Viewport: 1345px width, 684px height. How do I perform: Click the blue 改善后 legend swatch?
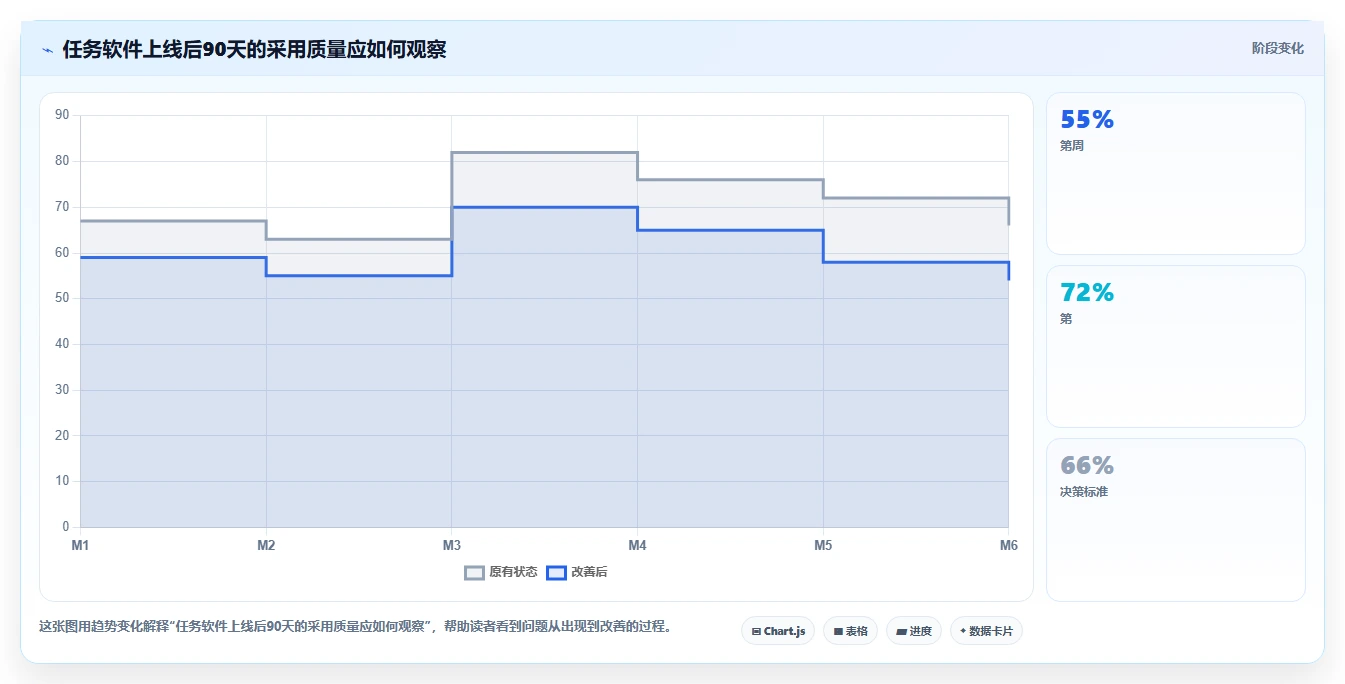[x=556, y=572]
